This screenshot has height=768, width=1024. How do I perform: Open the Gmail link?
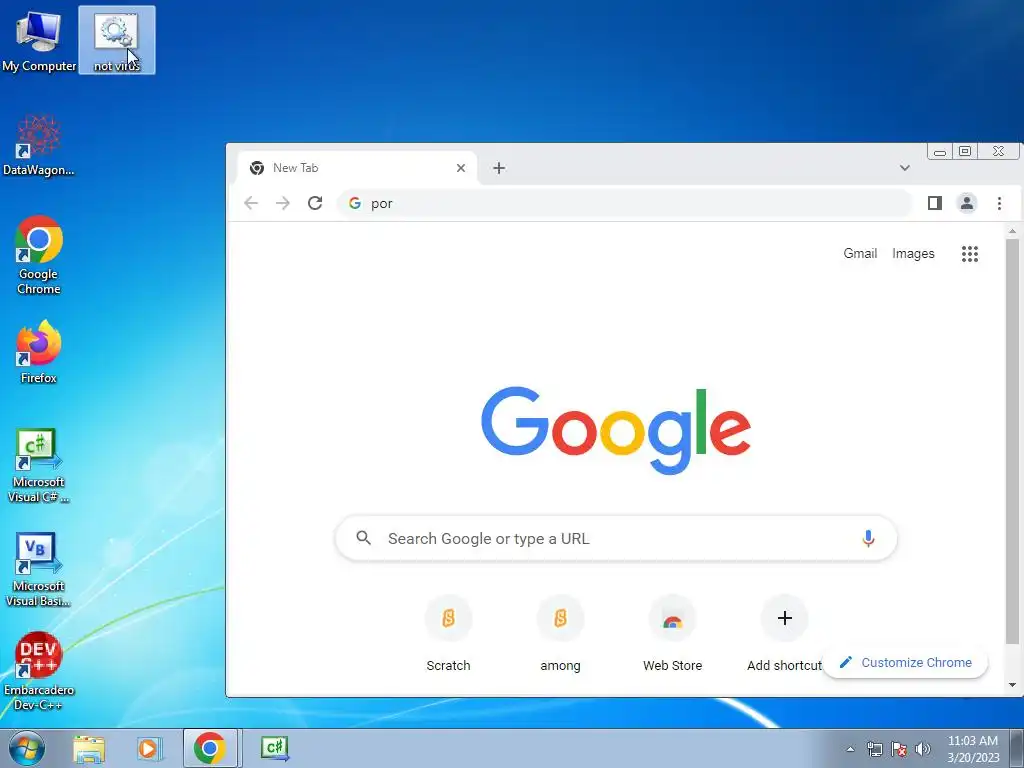(859, 253)
